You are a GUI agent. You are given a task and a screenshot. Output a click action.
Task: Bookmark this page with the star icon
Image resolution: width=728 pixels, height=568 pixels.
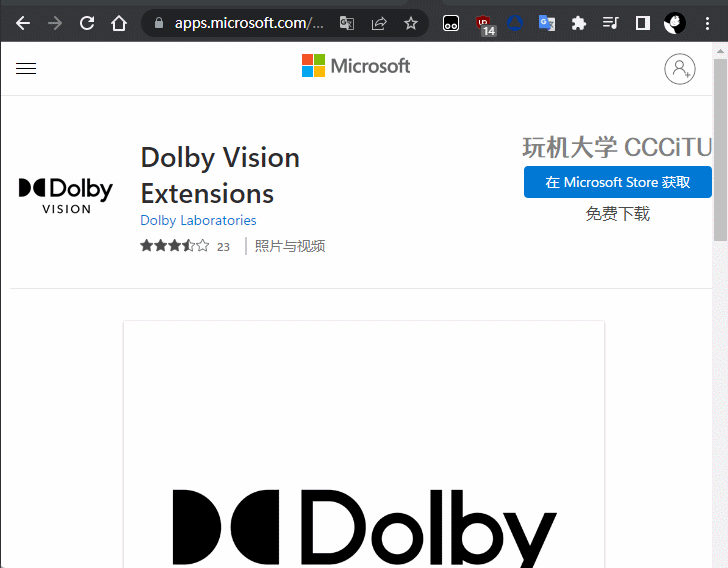(x=411, y=23)
